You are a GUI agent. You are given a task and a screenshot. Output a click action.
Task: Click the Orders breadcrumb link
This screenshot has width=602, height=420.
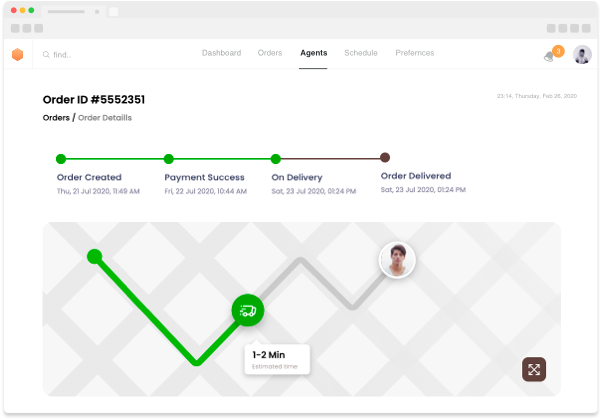[56, 118]
